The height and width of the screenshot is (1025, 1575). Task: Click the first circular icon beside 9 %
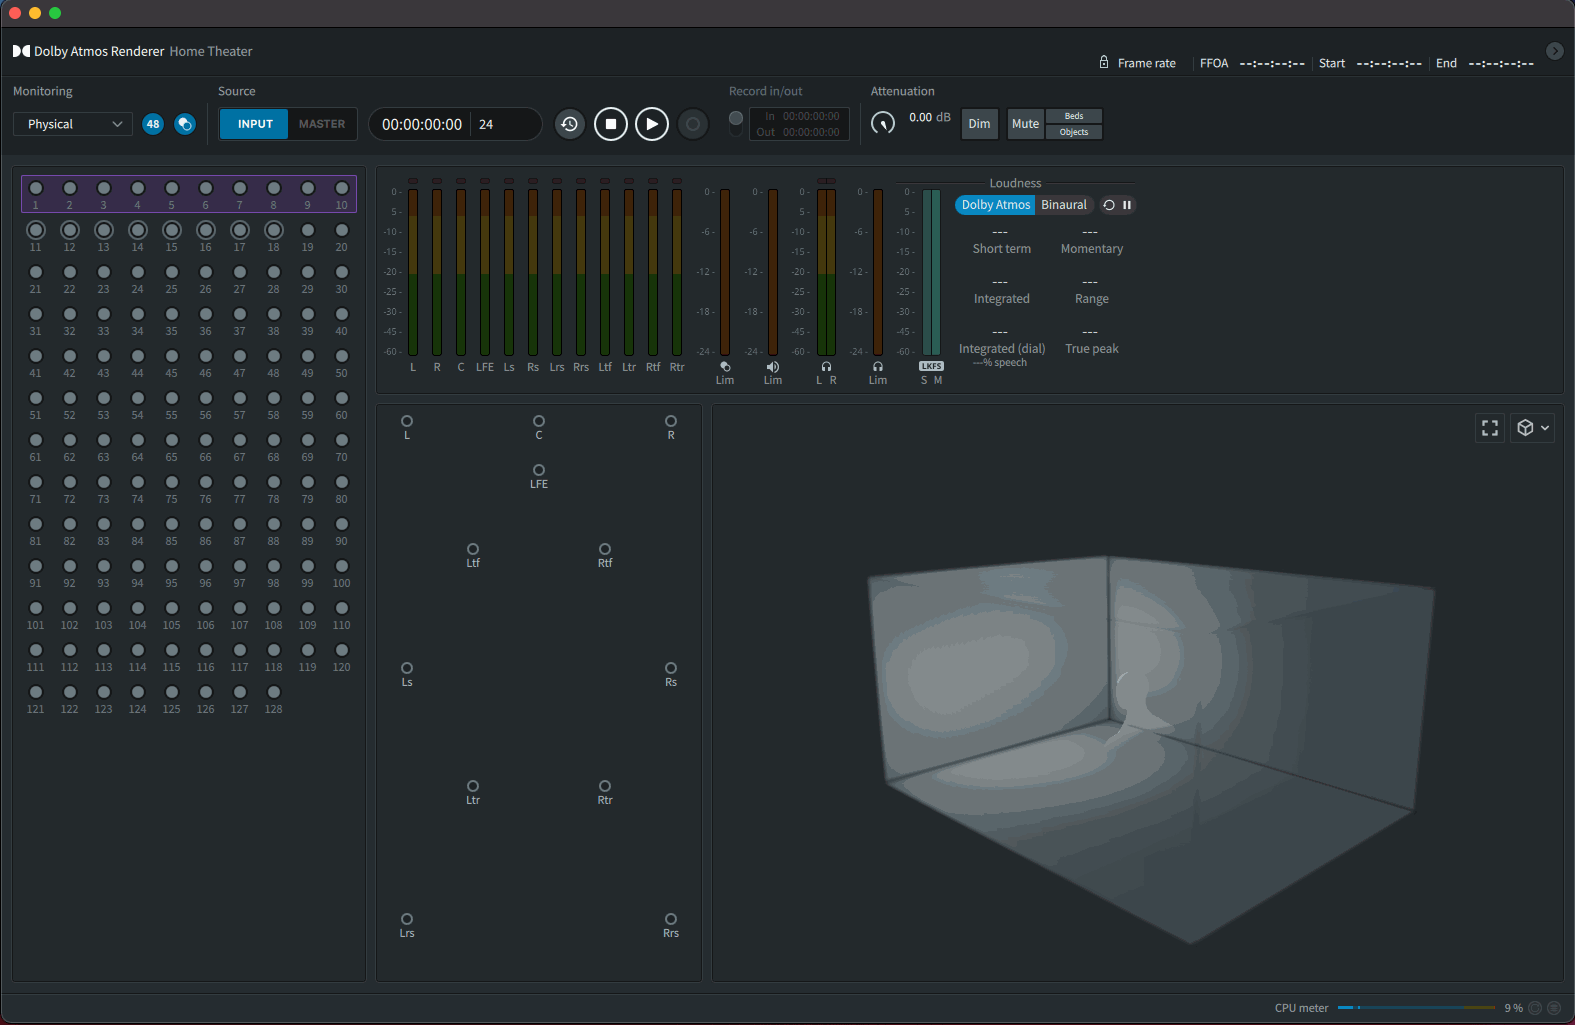(x=1535, y=1008)
